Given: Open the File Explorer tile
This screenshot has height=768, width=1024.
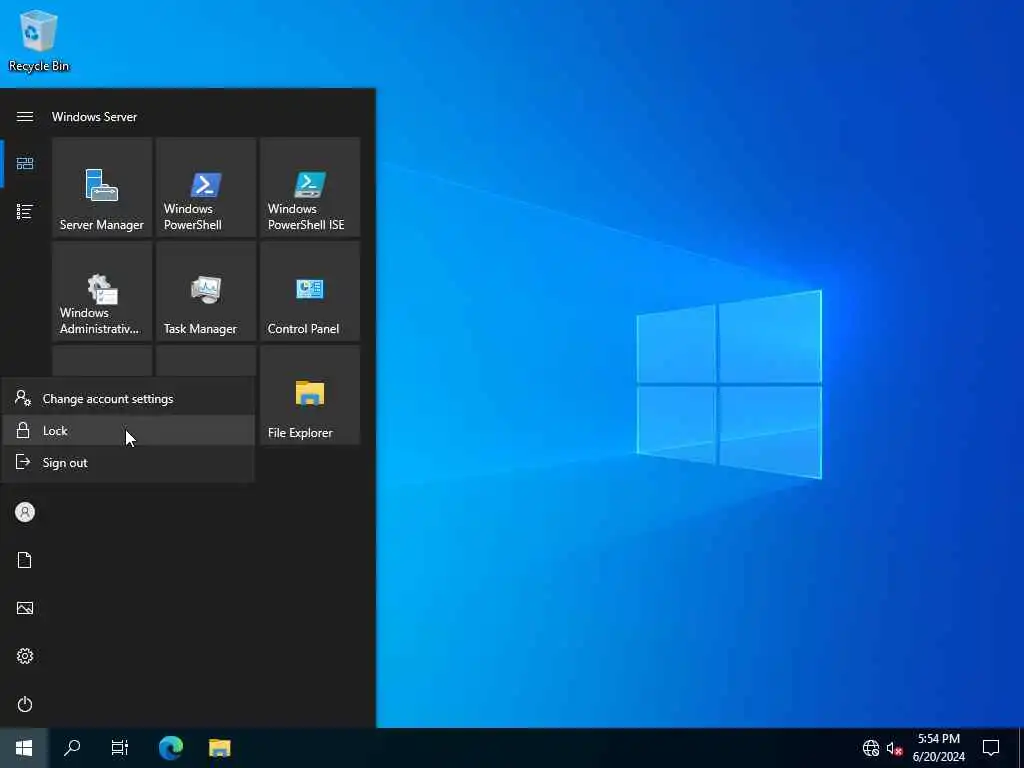Looking at the screenshot, I should point(310,395).
